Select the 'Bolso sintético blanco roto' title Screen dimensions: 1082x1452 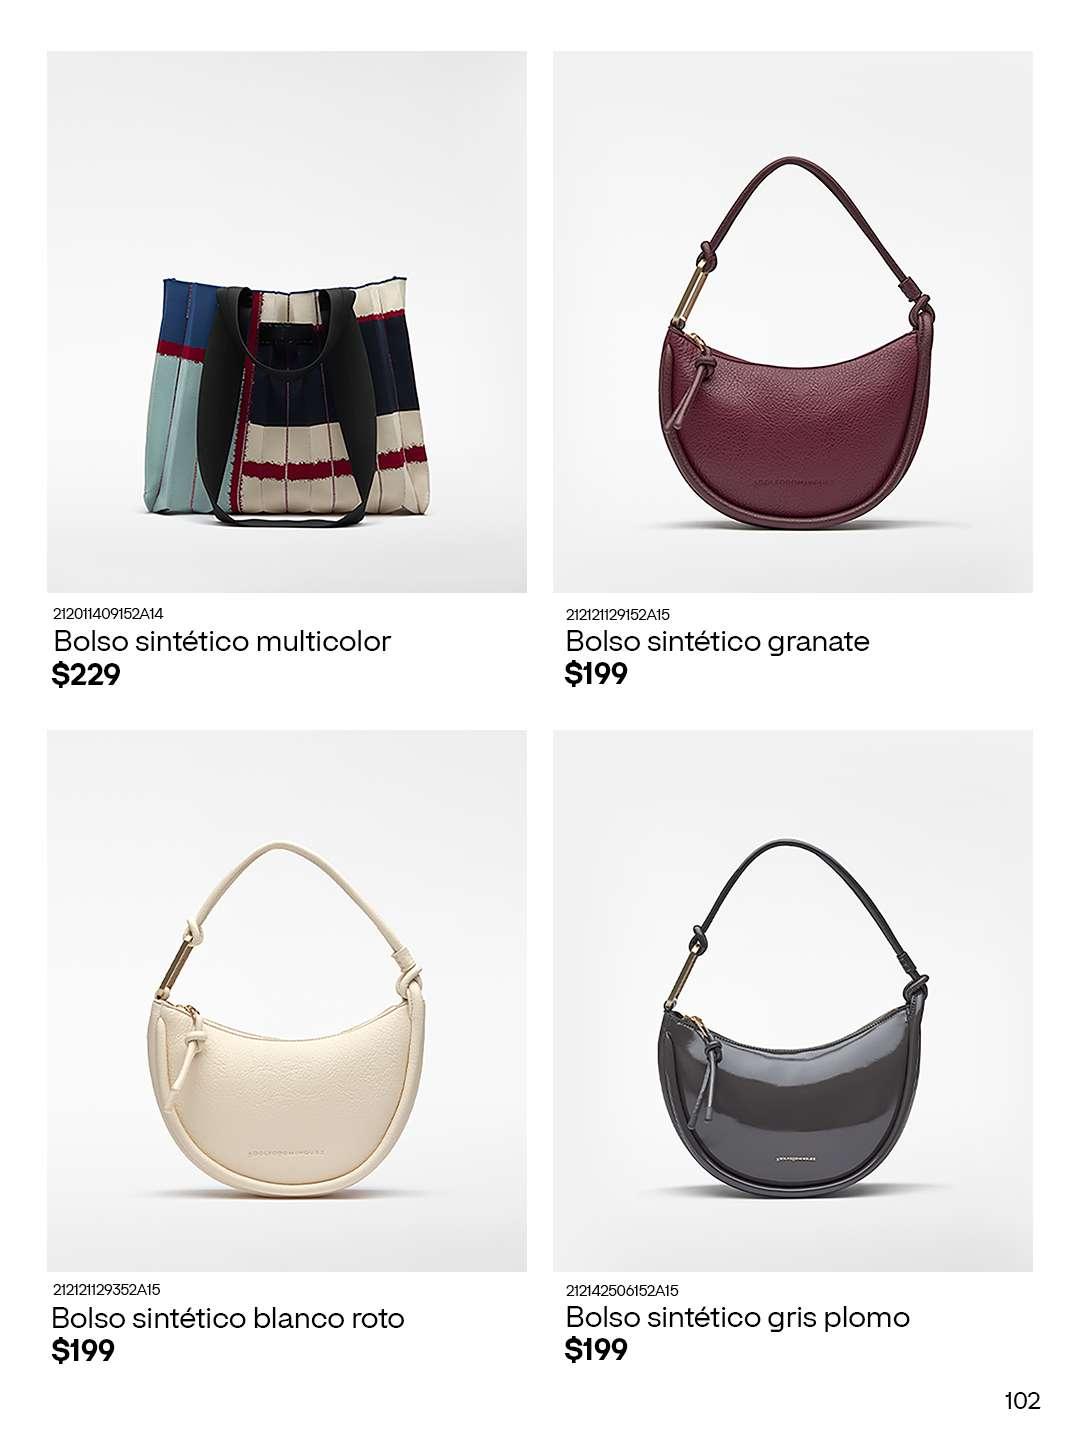pyautogui.click(x=228, y=1318)
